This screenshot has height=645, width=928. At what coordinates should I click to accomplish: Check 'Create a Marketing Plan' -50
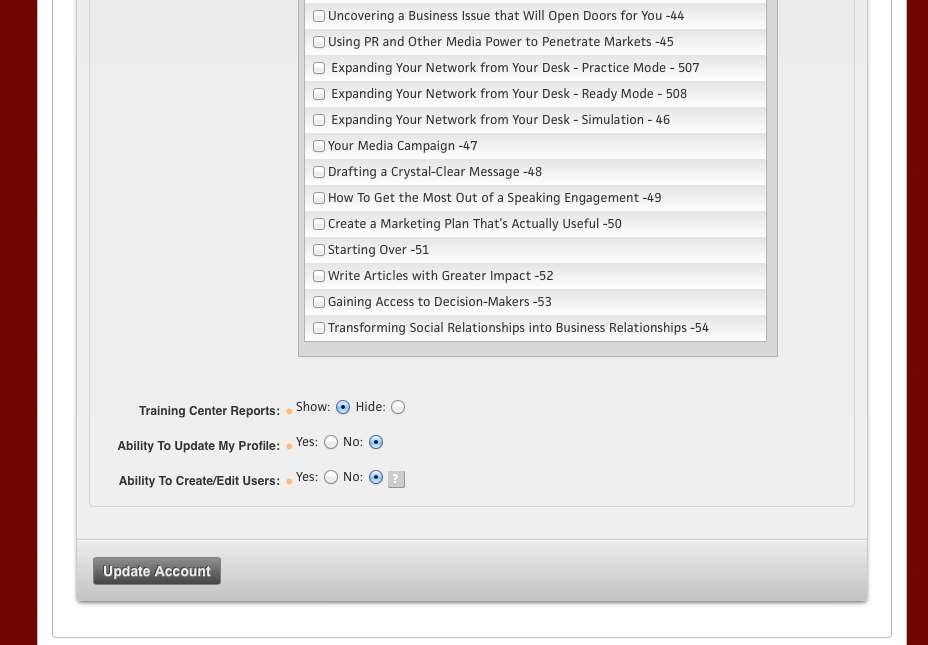coord(319,224)
